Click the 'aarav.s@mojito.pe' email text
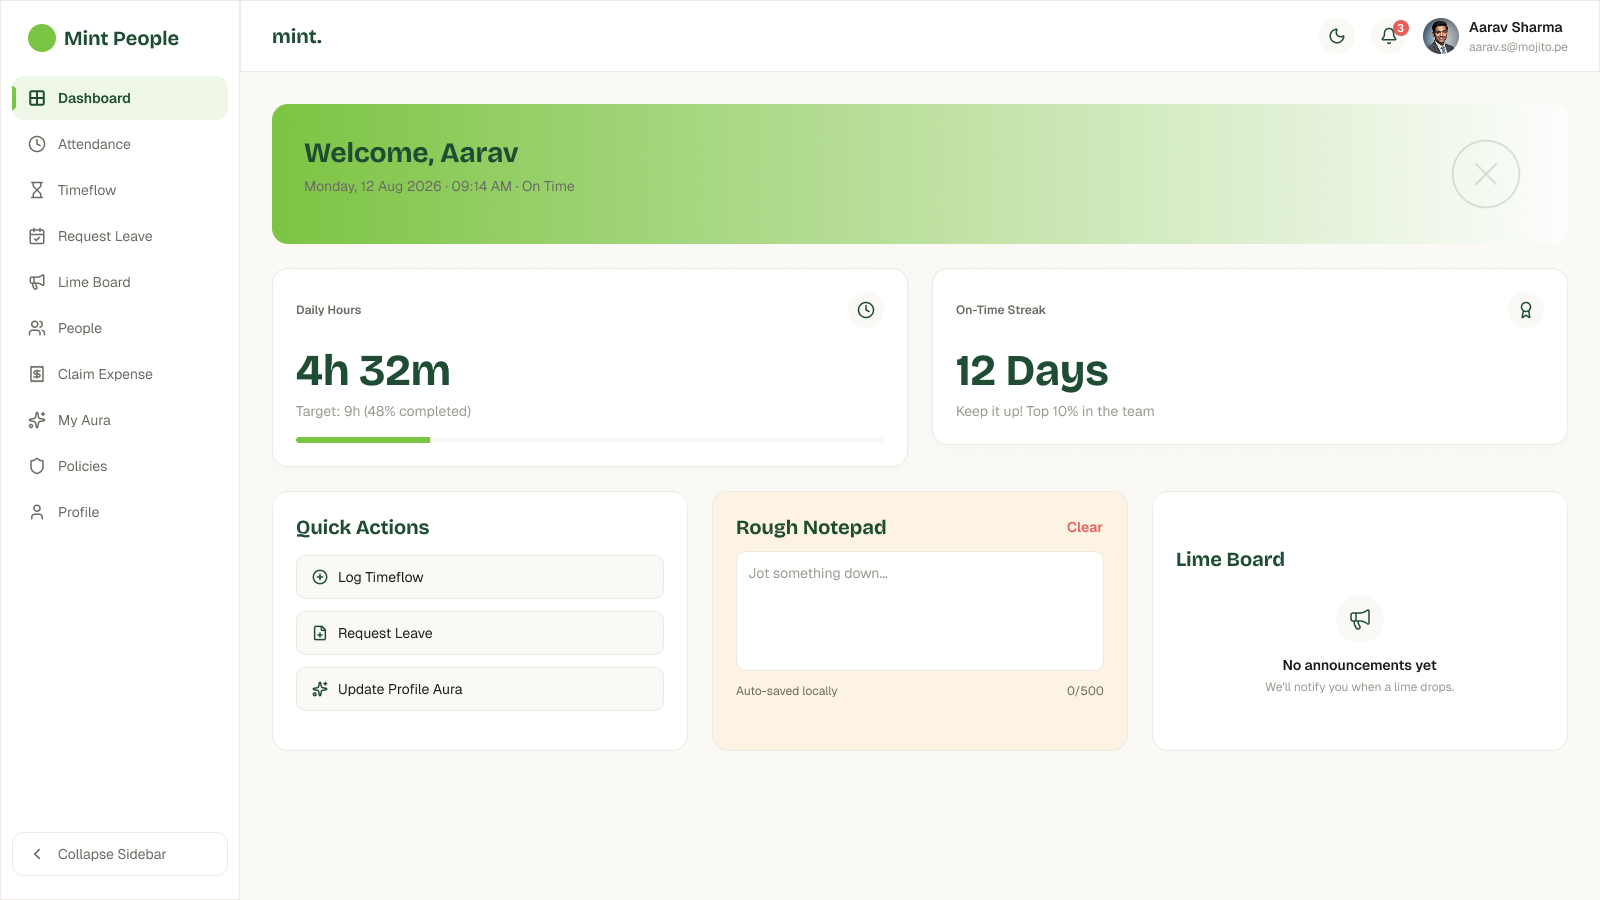This screenshot has width=1600, height=900. click(1518, 47)
